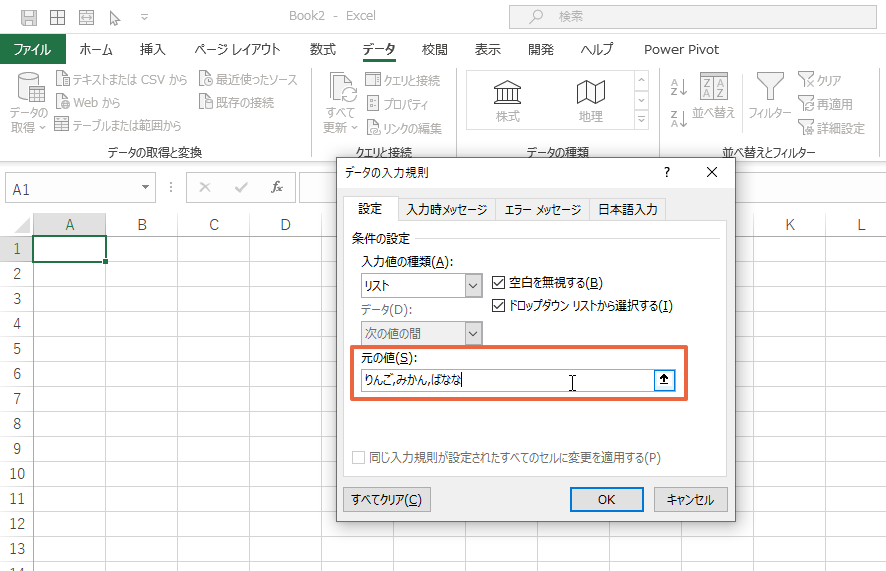This screenshot has height=571, width=886.
Task: Click the fx insert function icon
Action: click(277, 188)
